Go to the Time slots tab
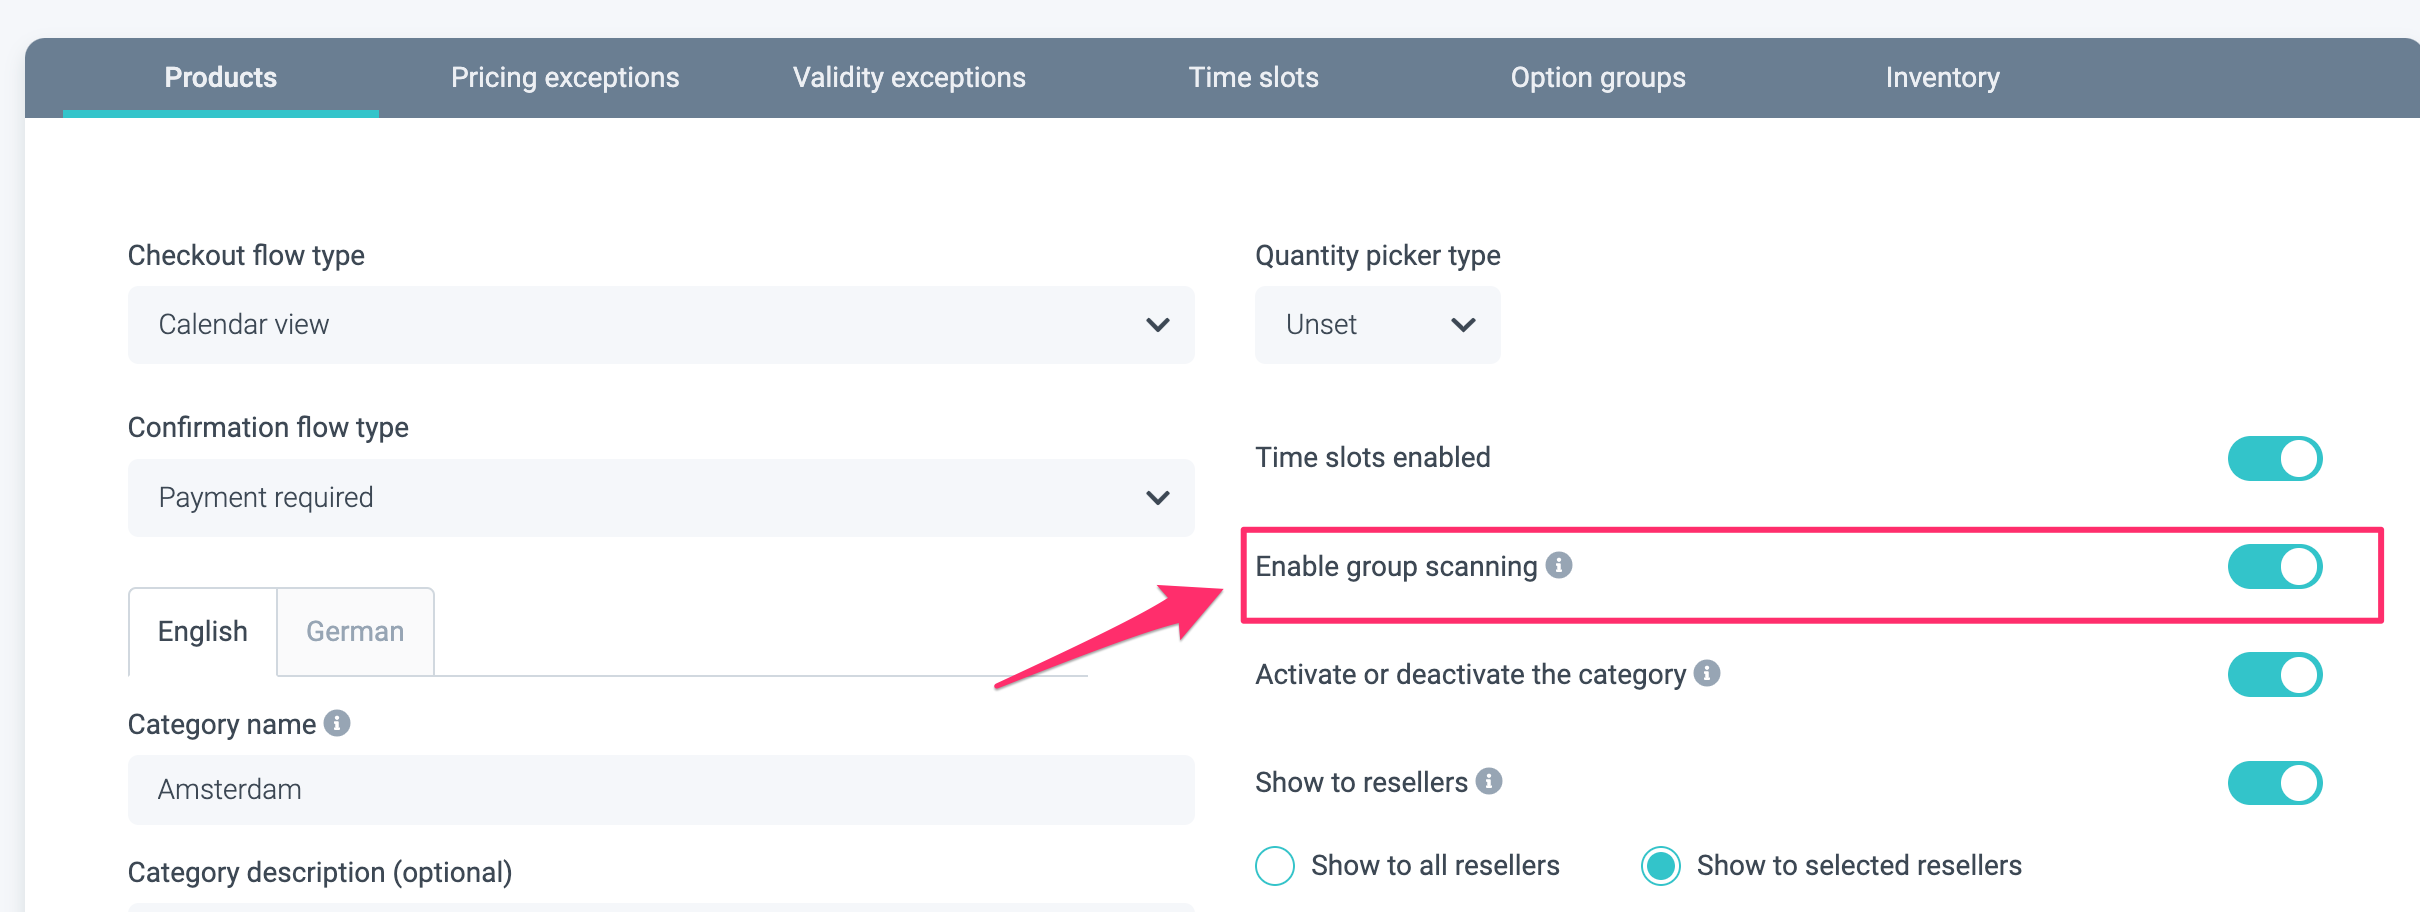 tap(1253, 78)
